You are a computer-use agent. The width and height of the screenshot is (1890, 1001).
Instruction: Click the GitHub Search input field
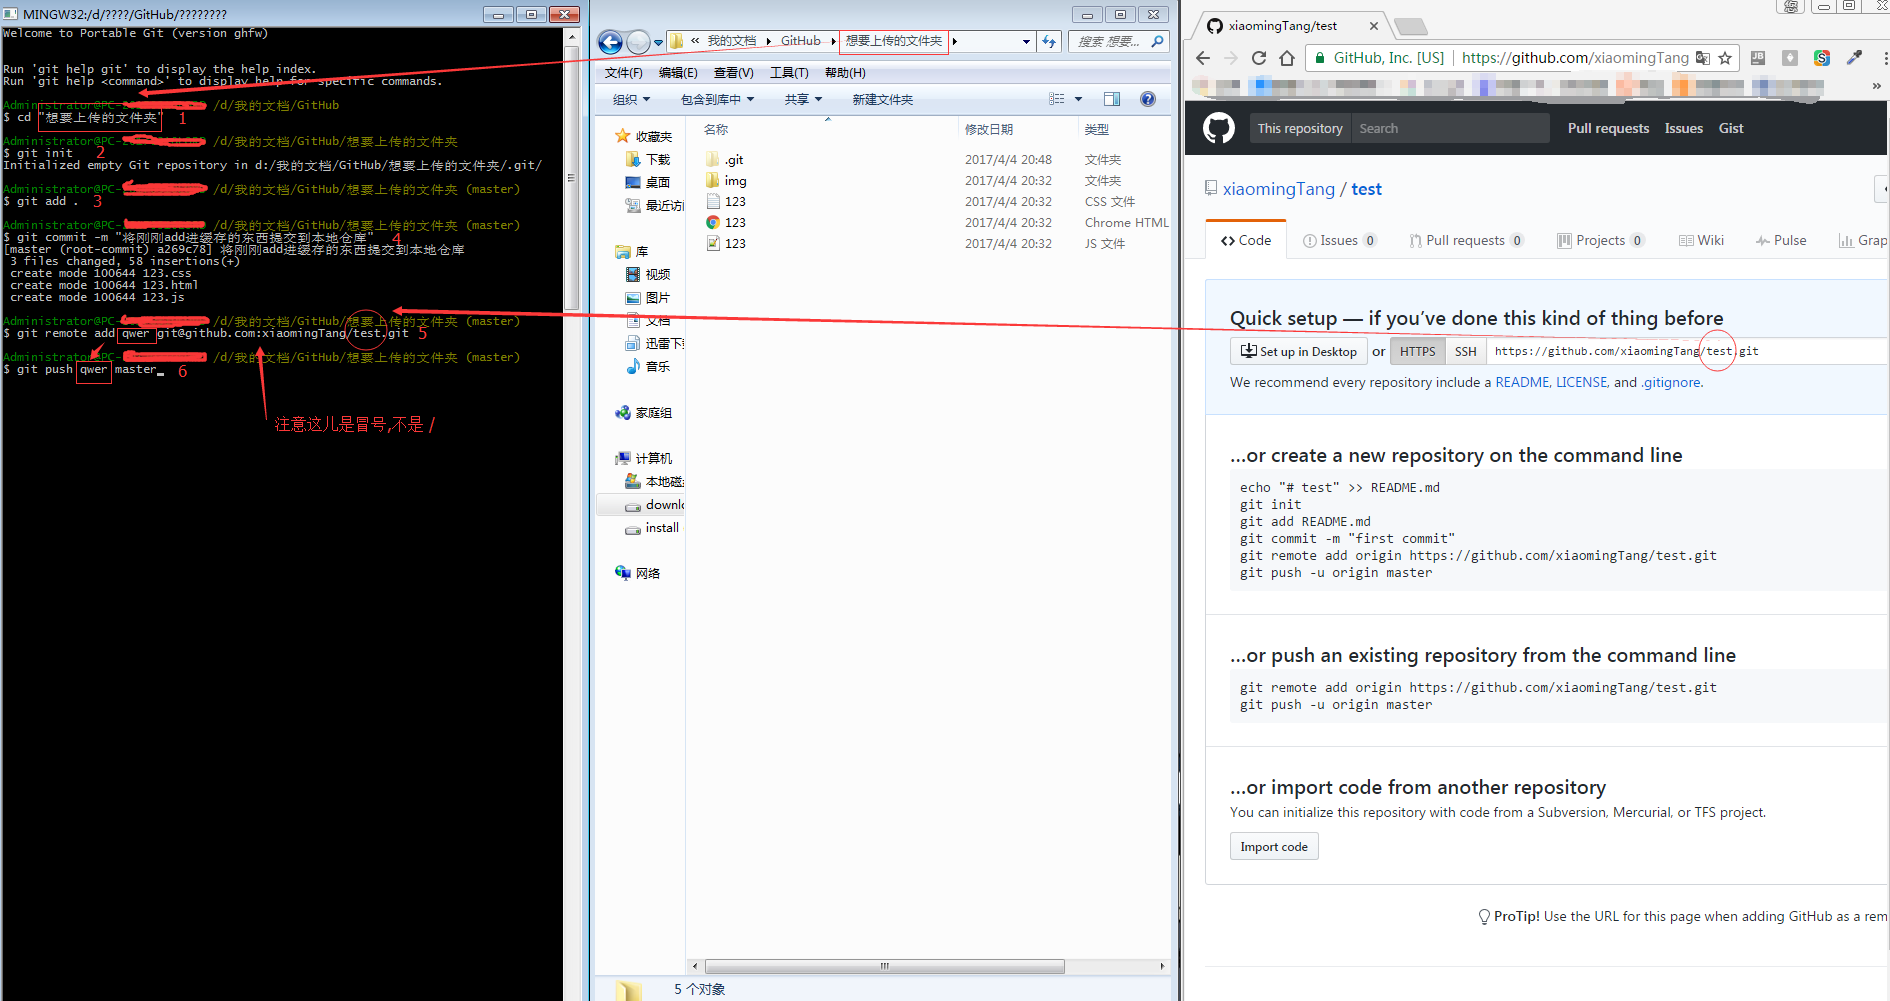tap(1450, 128)
